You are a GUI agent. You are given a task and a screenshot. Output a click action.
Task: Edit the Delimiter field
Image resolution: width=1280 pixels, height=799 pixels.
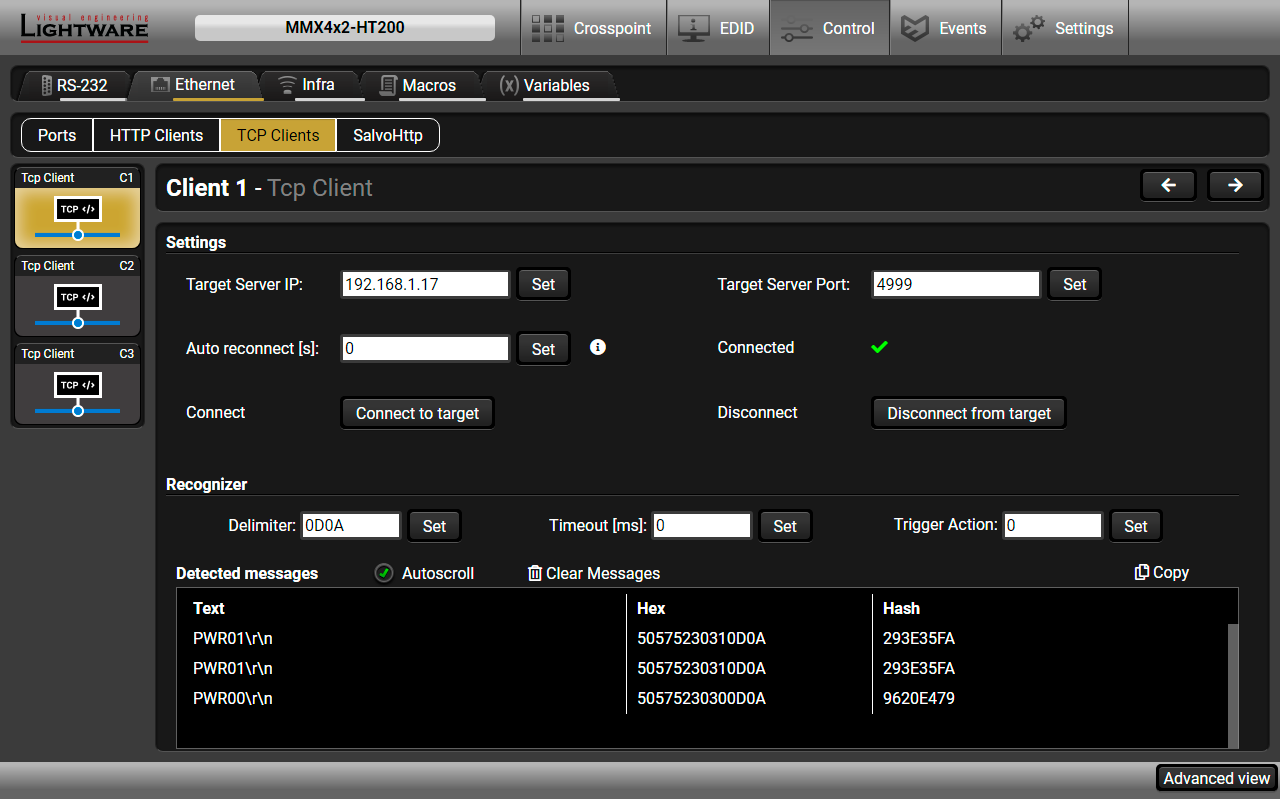[351, 525]
